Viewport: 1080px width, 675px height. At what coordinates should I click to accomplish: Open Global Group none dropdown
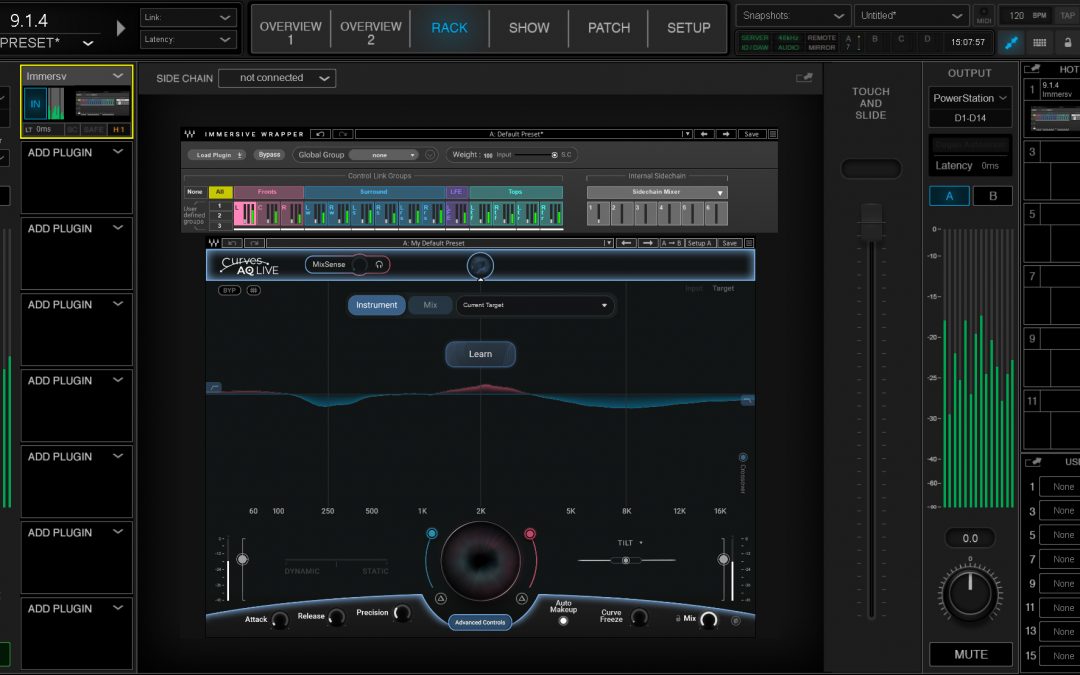(384, 155)
